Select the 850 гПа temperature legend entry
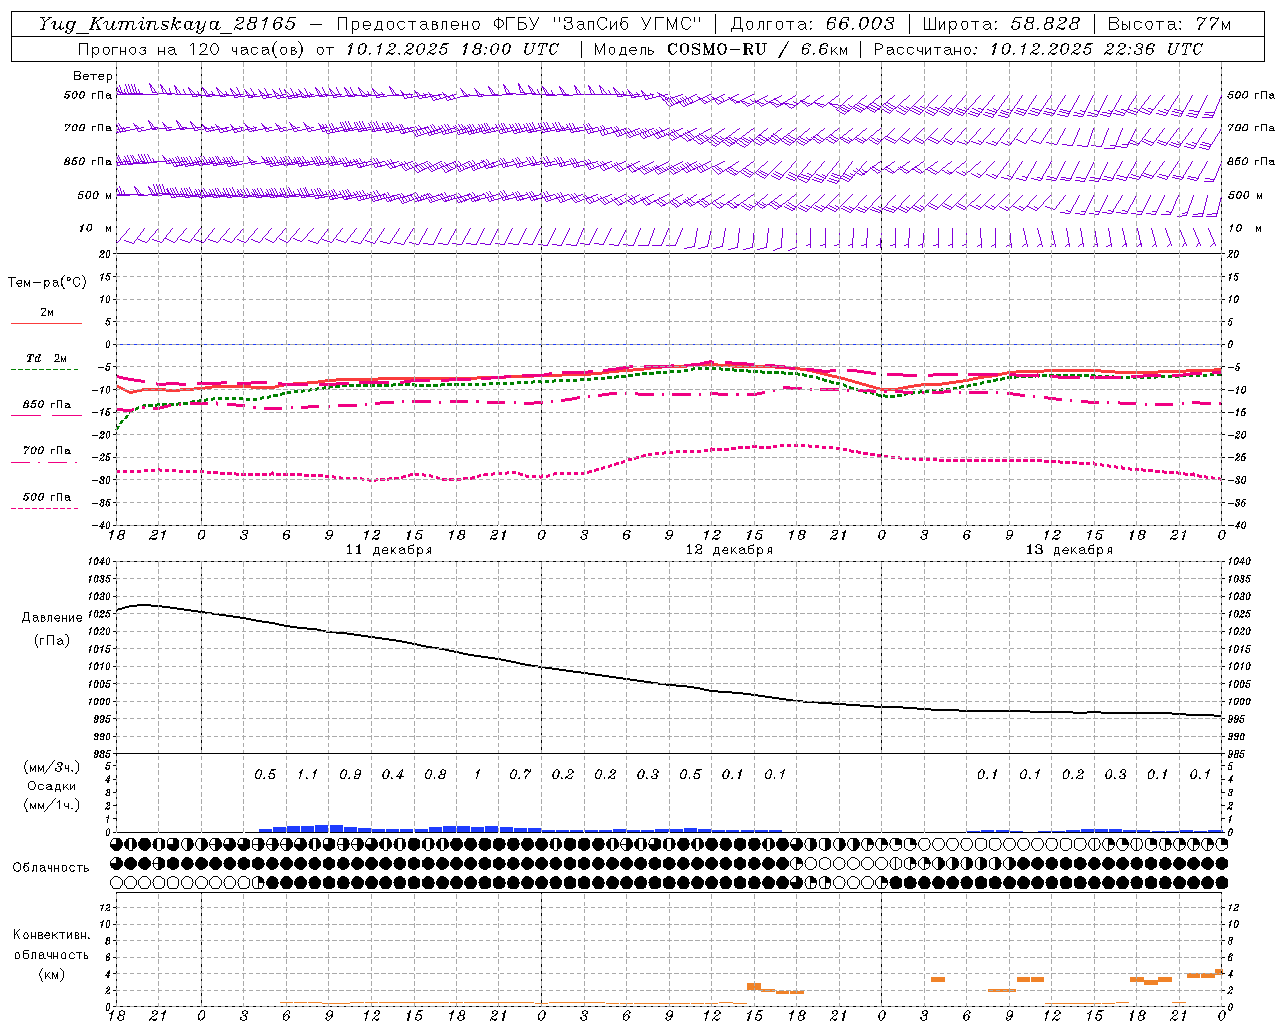The width and height of the screenshot is (1280, 1024). (x=47, y=405)
